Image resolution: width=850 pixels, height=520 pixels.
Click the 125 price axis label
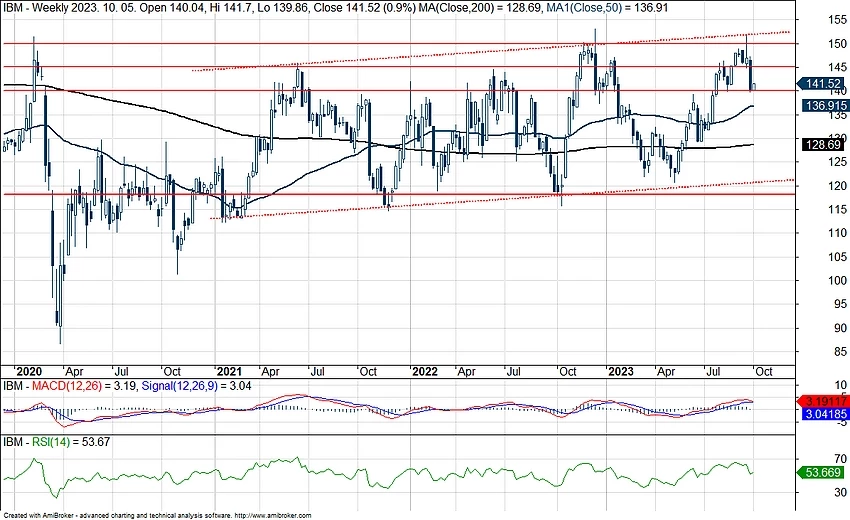[x=837, y=162]
